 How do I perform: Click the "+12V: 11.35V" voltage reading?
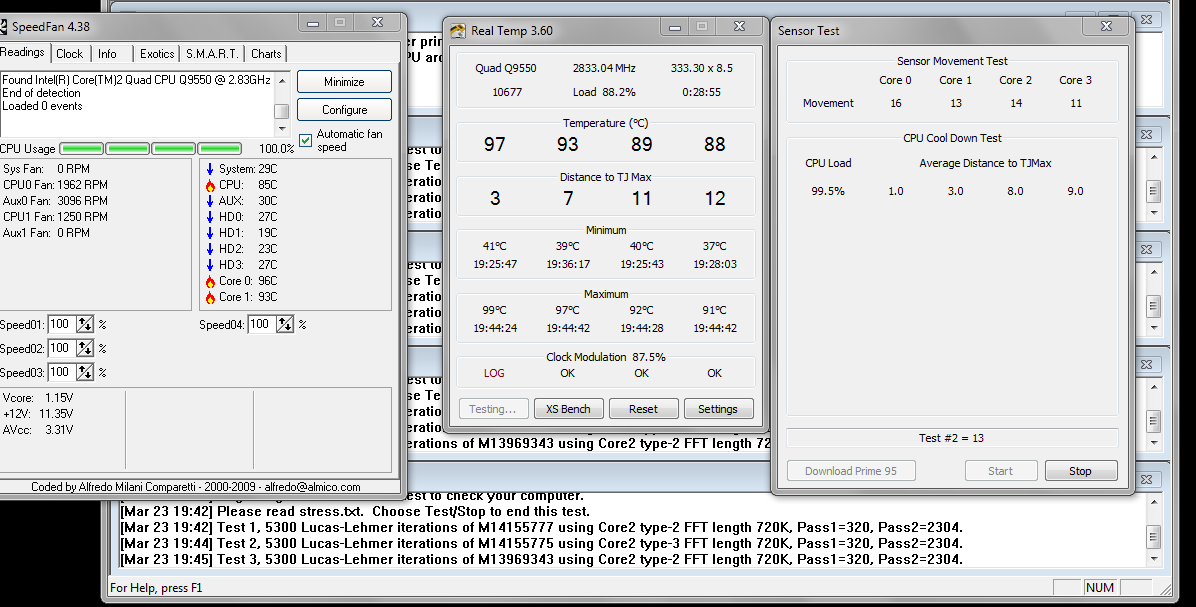coord(38,413)
